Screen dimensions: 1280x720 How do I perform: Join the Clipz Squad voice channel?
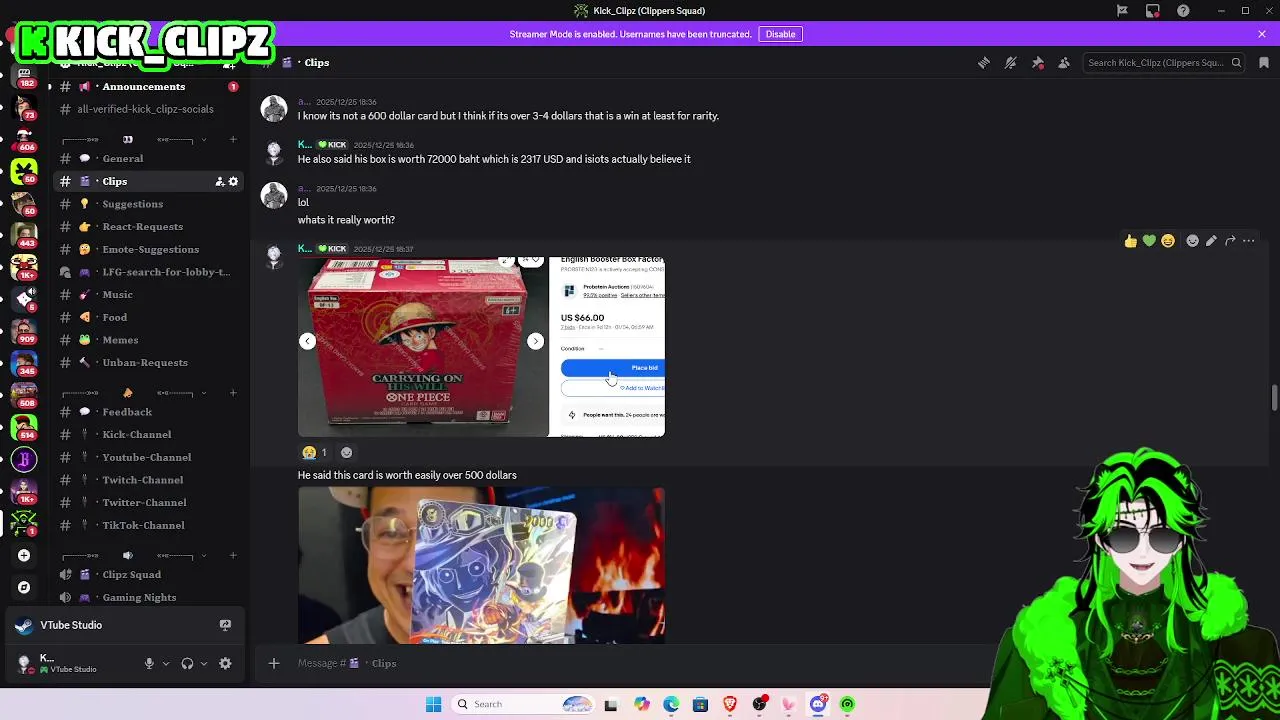(x=131, y=575)
